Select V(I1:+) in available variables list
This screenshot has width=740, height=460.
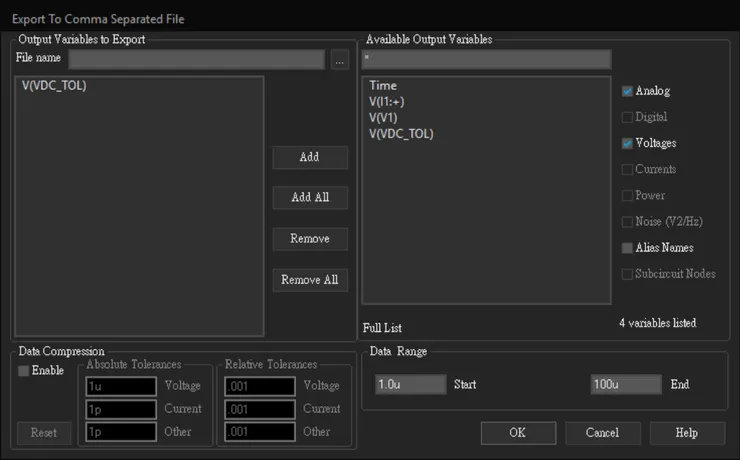(387, 101)
